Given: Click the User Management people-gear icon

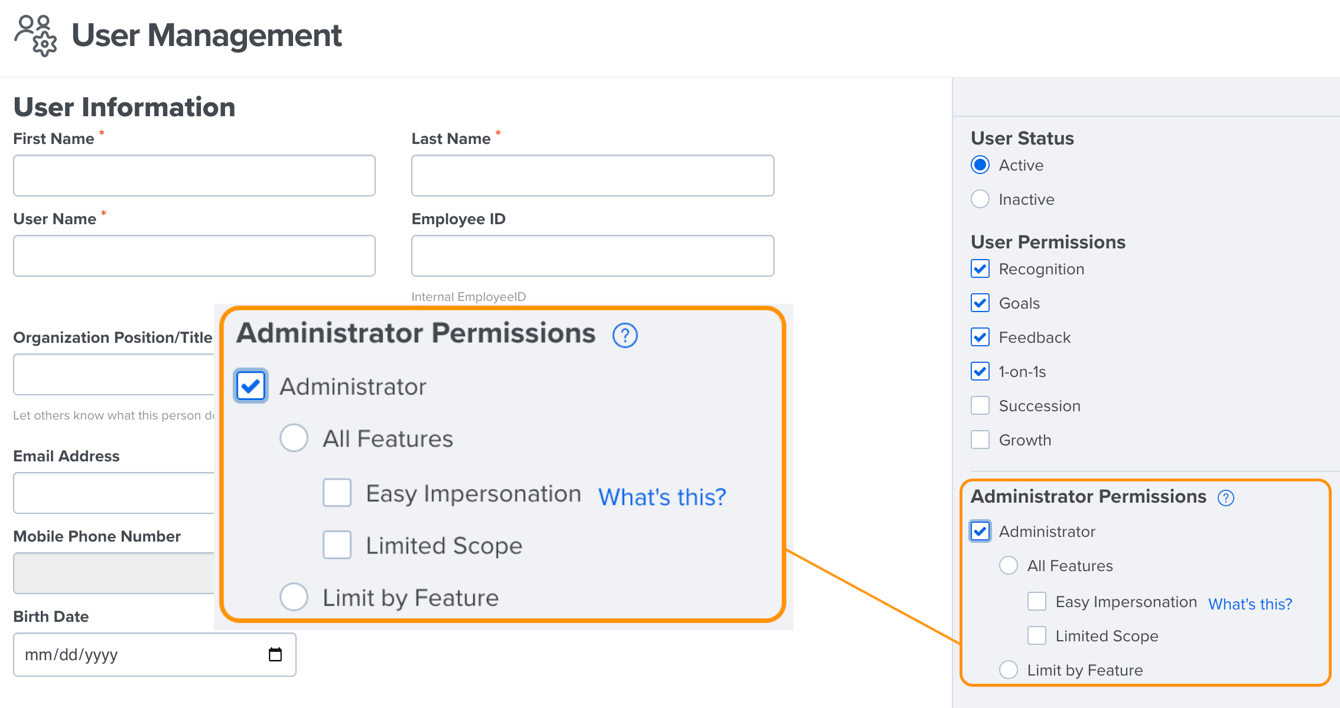Looking at the screenshot, I should (36, 35).
